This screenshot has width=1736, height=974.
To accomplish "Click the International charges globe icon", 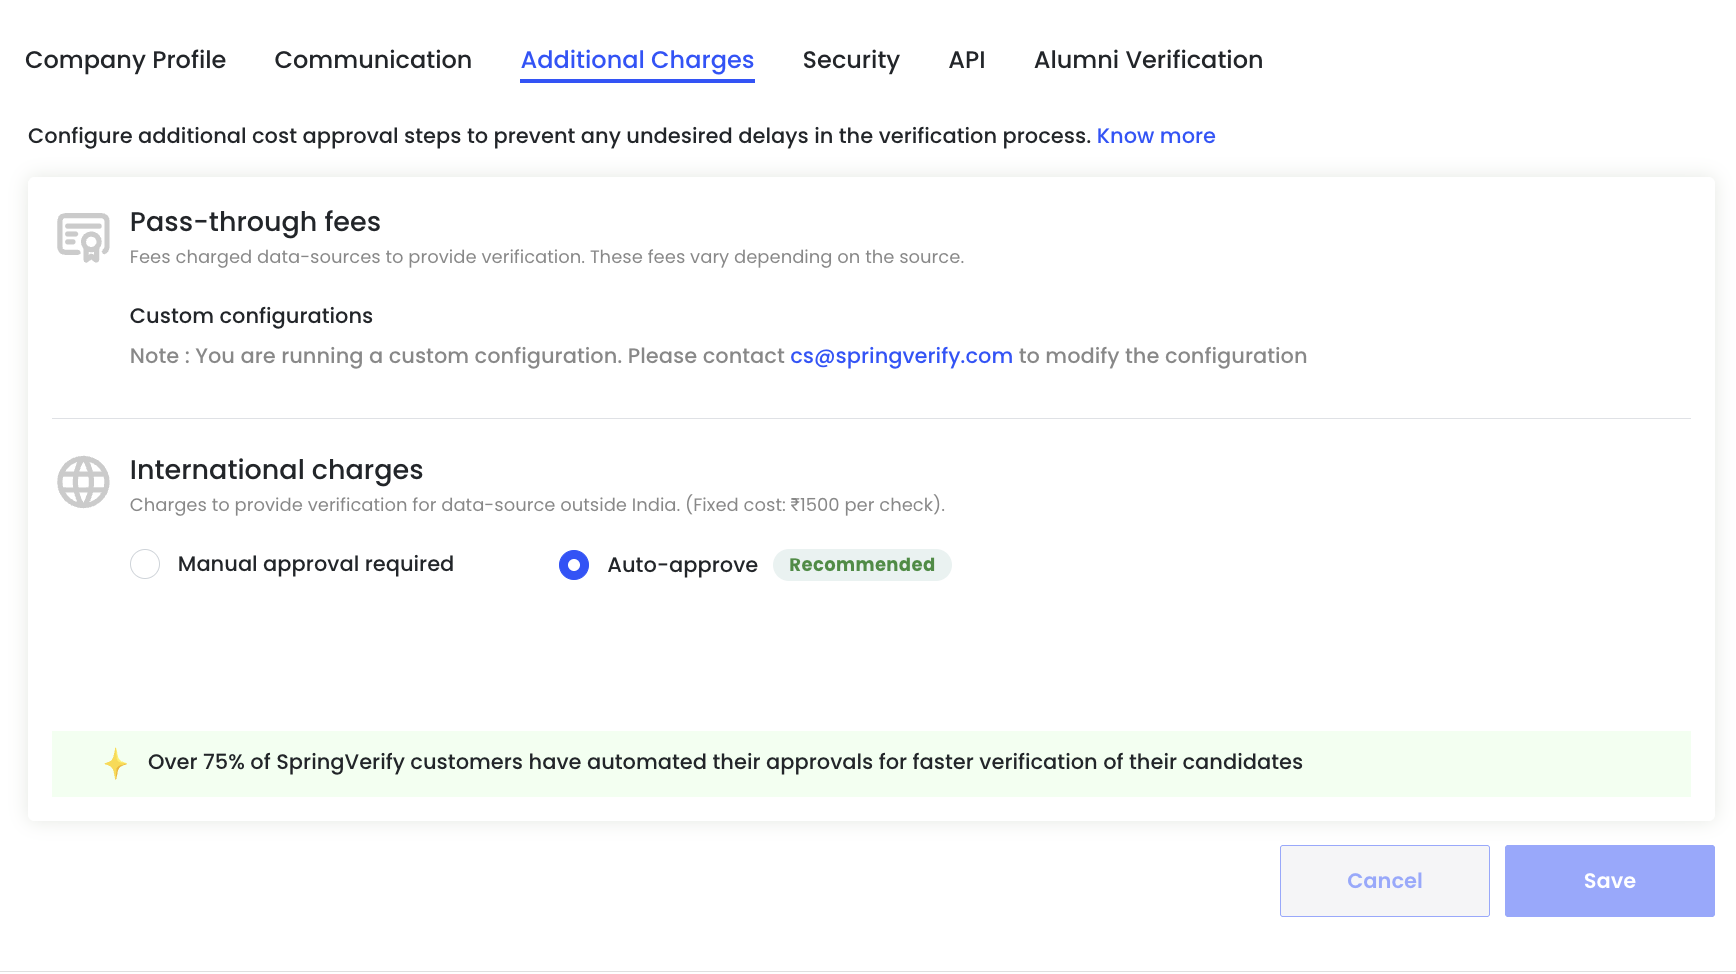I will pyautogui.click(x=83, y=482).
